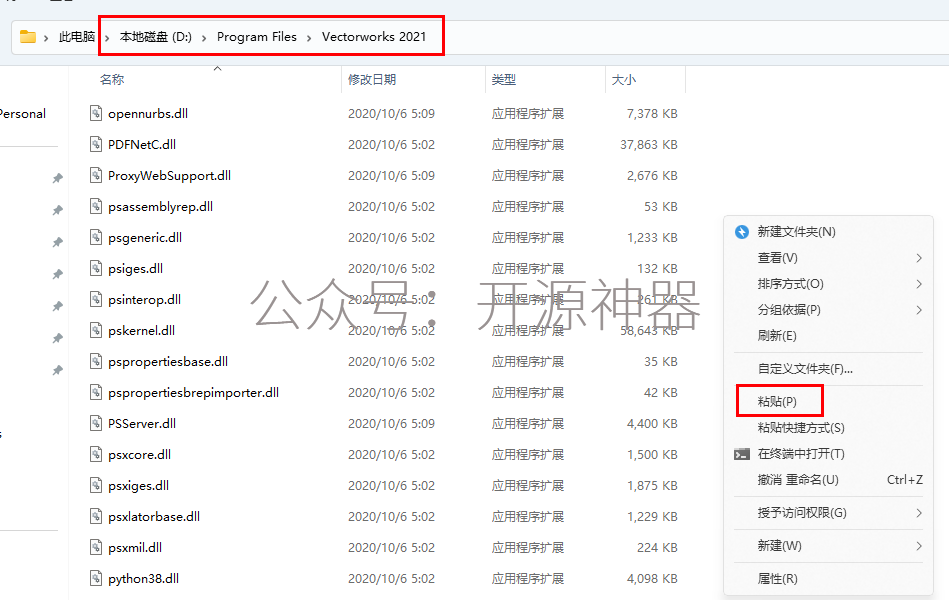Select the file name PSServer.dll

(x=142, y=423)
